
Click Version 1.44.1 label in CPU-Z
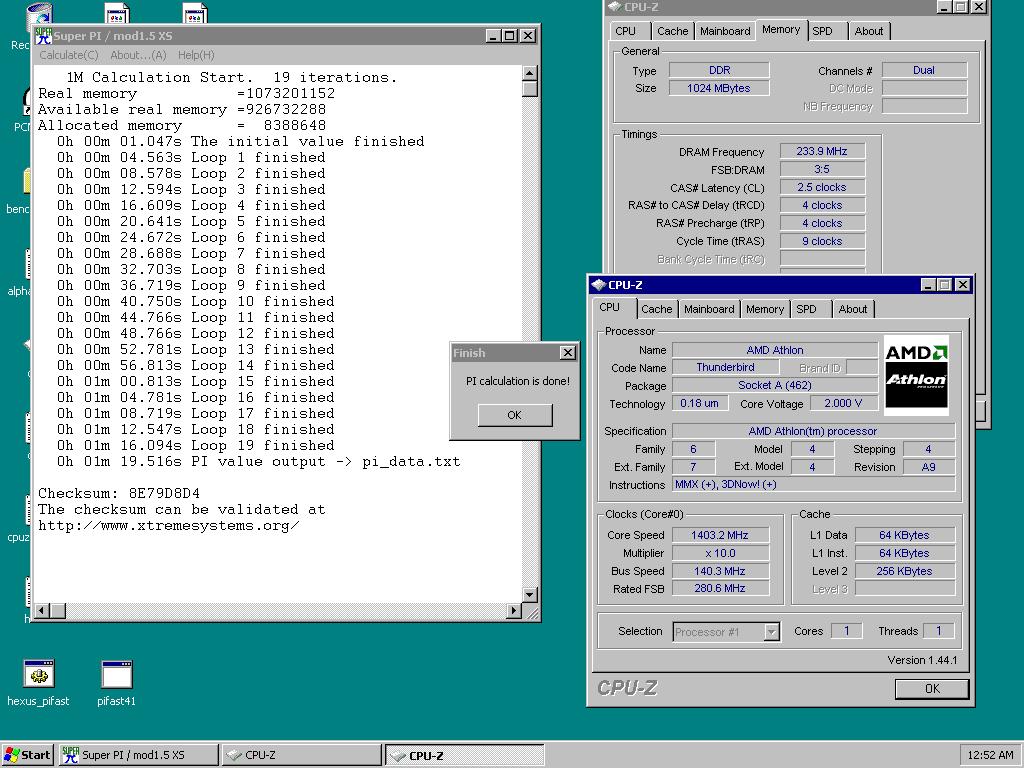922,660
